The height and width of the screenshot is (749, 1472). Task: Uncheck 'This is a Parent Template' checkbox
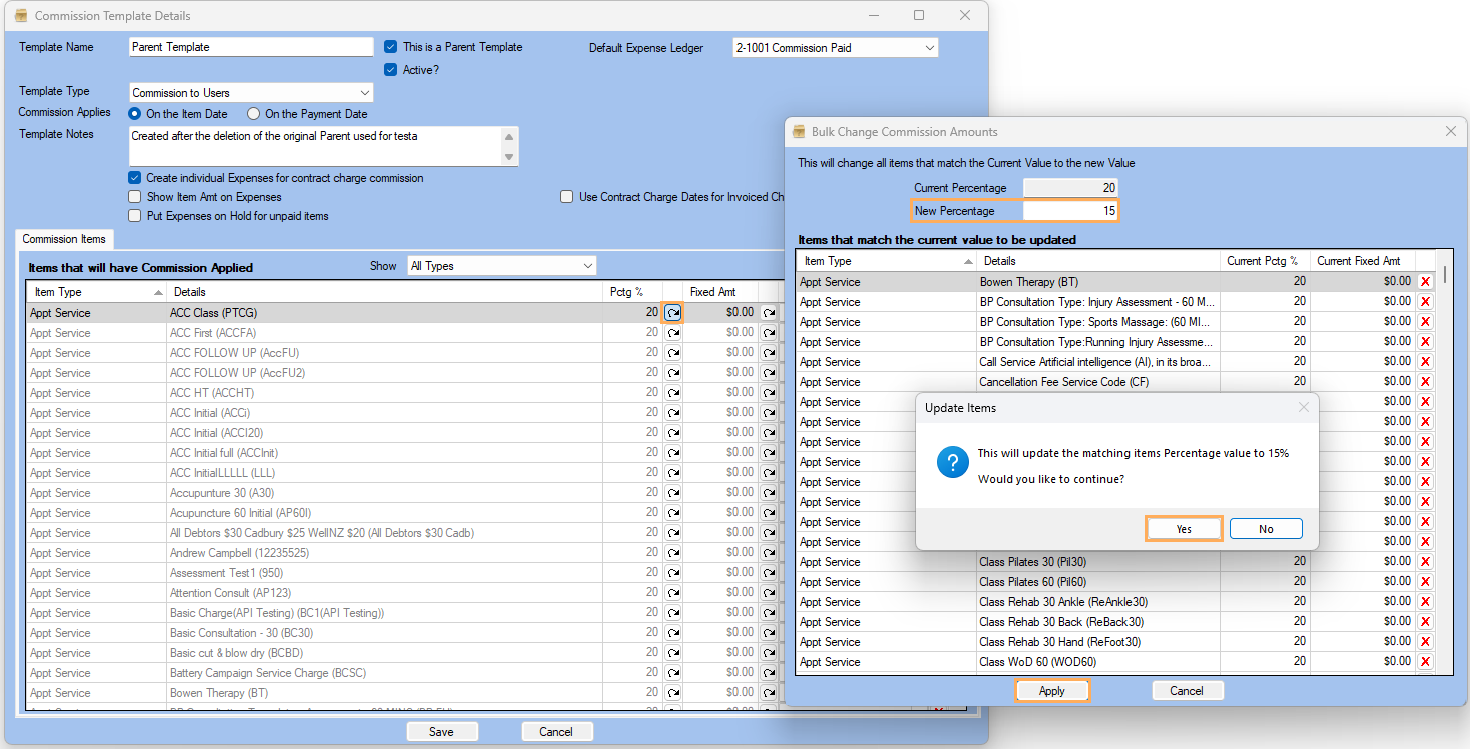tap(392, 47)
